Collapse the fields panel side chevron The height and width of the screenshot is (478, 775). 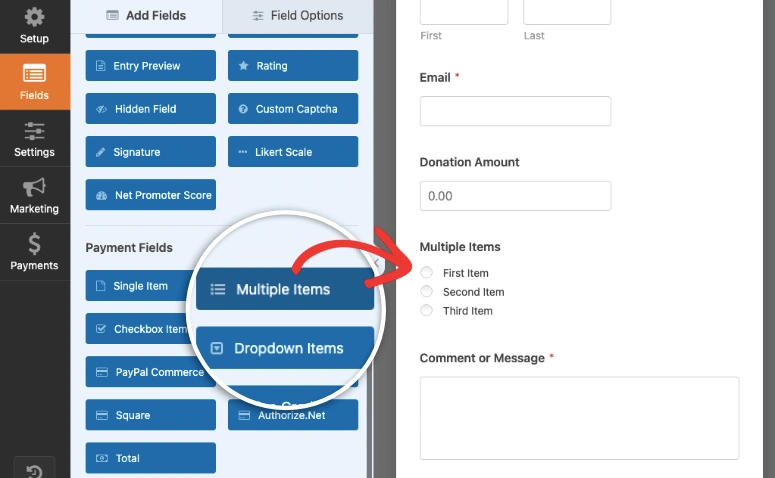pyautogui.click(x=376, y=263)
